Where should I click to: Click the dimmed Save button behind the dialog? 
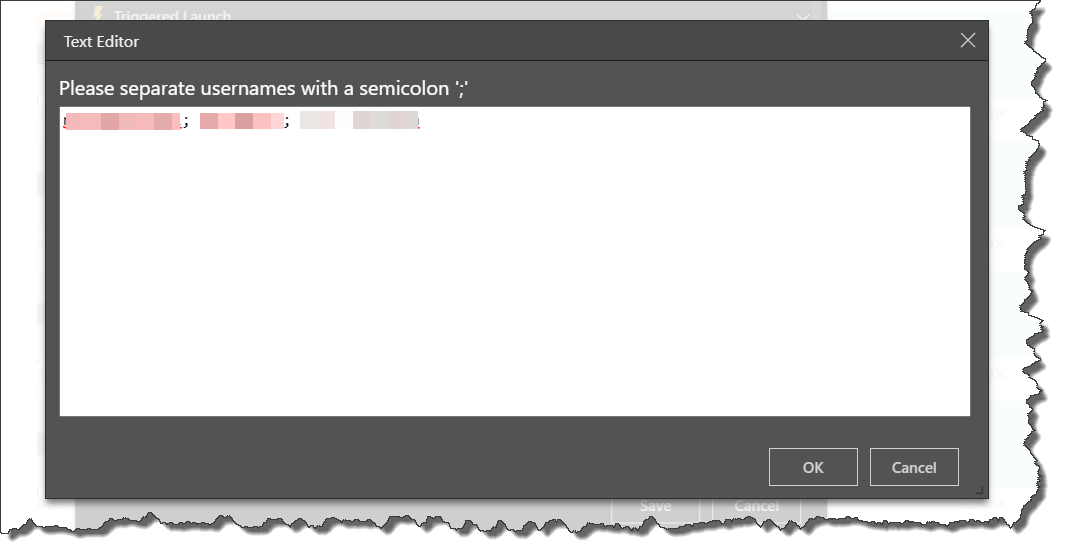pos(655,506)
